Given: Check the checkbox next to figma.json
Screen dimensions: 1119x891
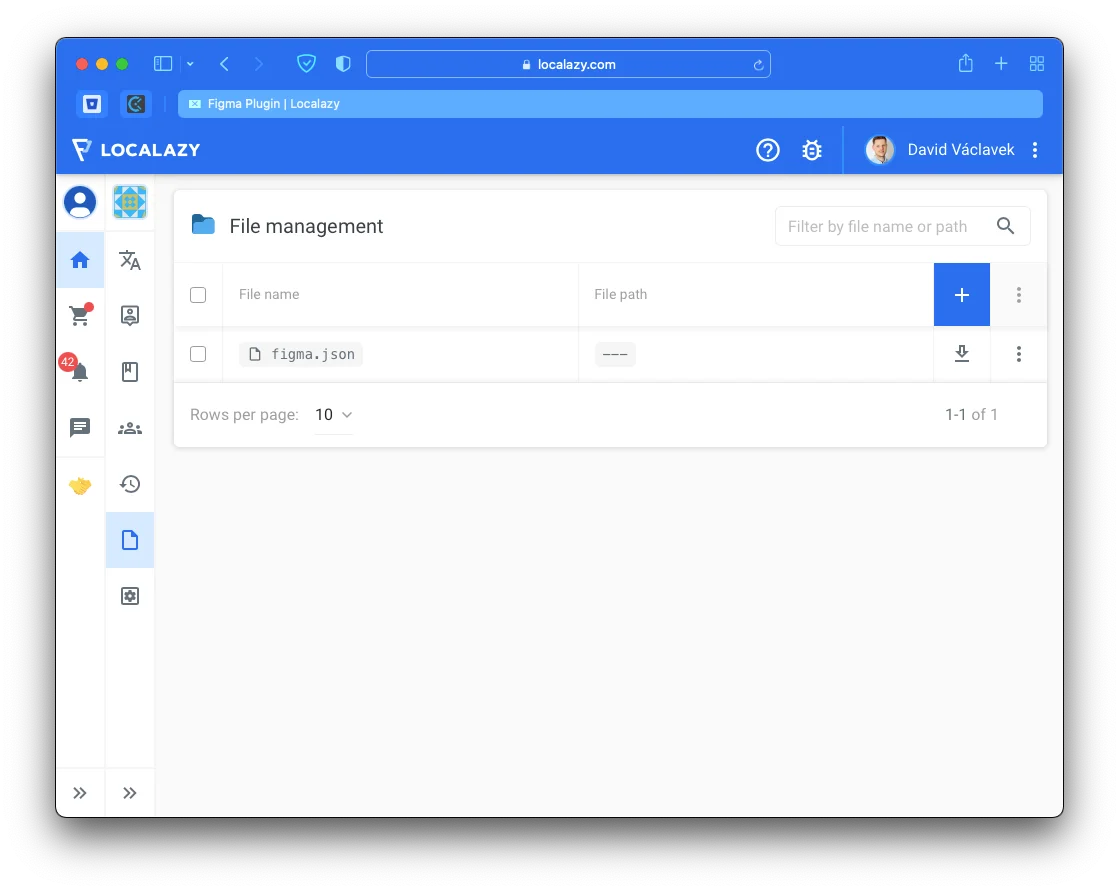Looking at the screenshot, I should tap(198, 354).
